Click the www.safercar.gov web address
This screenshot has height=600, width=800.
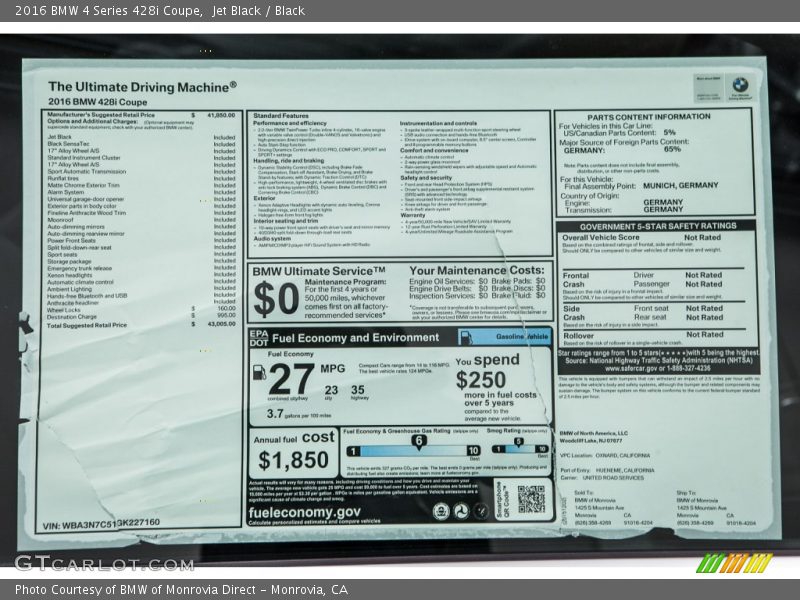[593, 367]
